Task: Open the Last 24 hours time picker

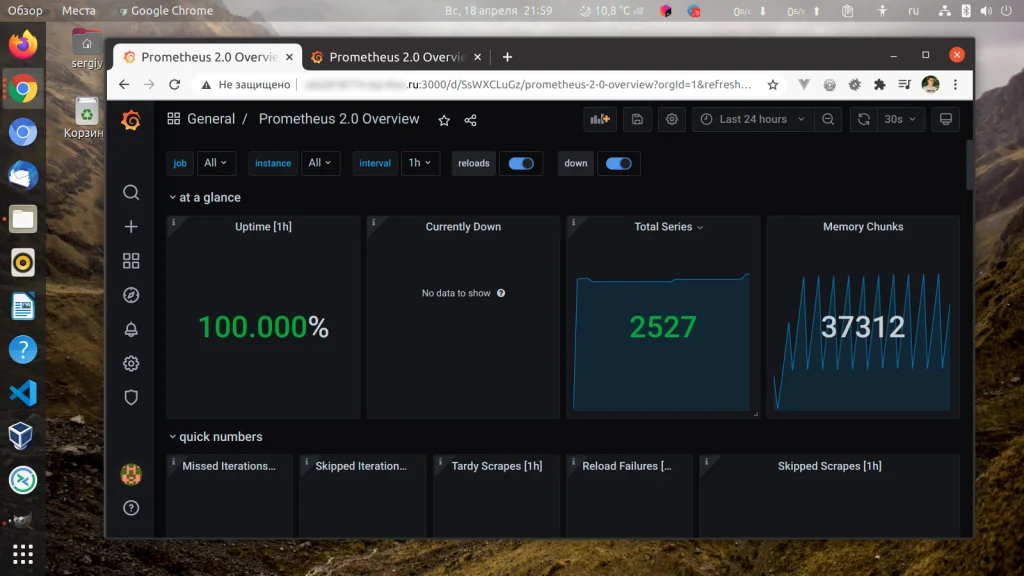Action: 752,119
